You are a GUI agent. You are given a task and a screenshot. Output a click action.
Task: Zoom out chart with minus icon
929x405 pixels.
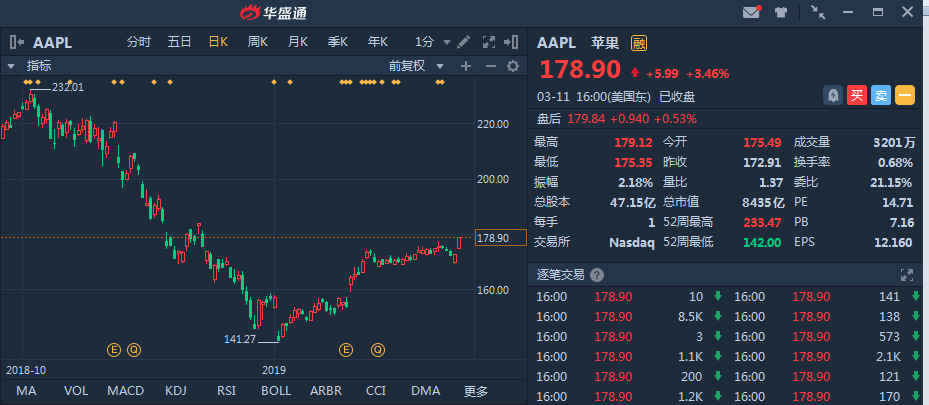(x=489, y=66)
